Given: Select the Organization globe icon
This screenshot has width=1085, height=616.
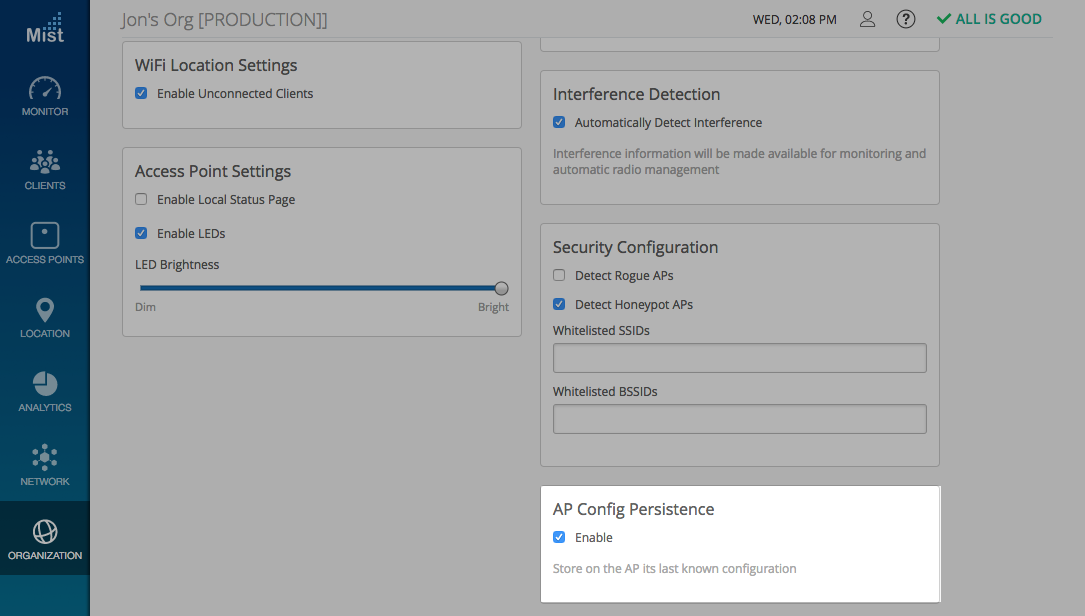Looking at the screenshot, I should point(44,531).
